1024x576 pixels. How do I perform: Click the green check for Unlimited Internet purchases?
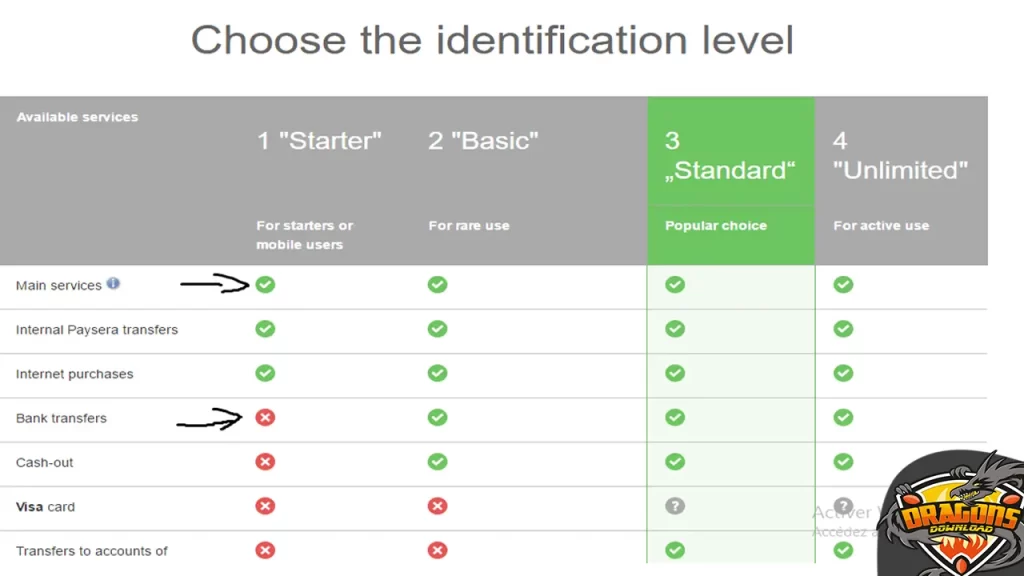843,373
